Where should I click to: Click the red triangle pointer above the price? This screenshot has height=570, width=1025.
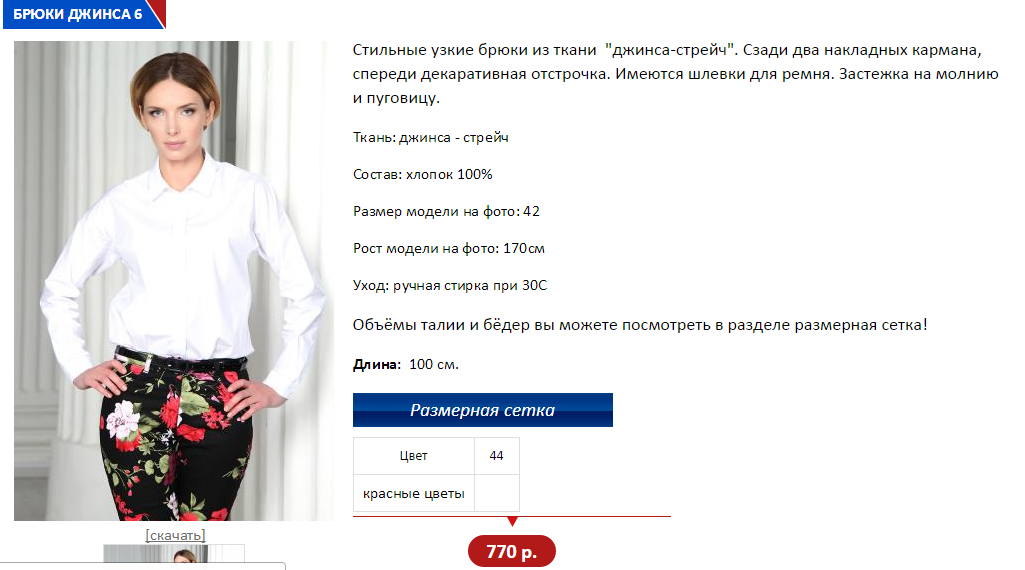(x=512, y=521)
